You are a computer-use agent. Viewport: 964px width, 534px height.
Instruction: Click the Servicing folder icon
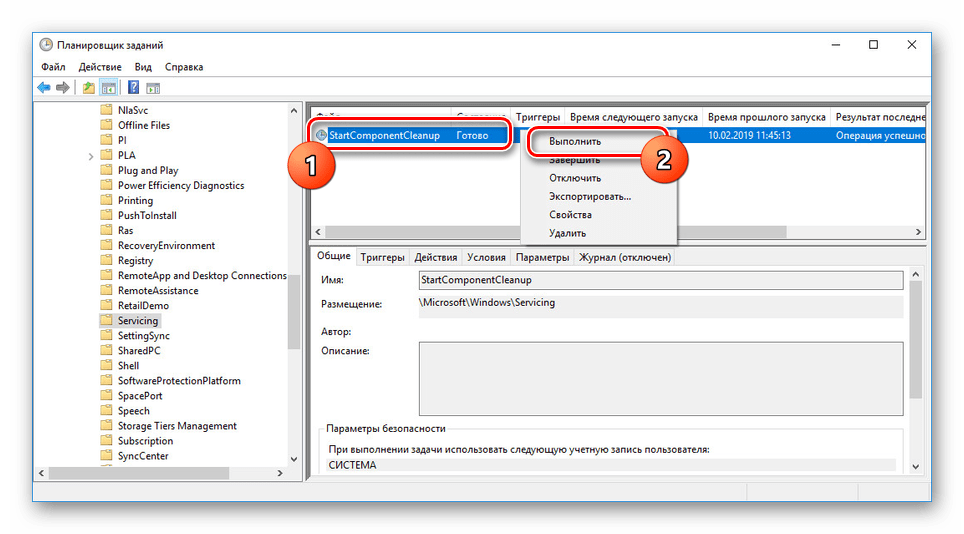tap(106, 320)
